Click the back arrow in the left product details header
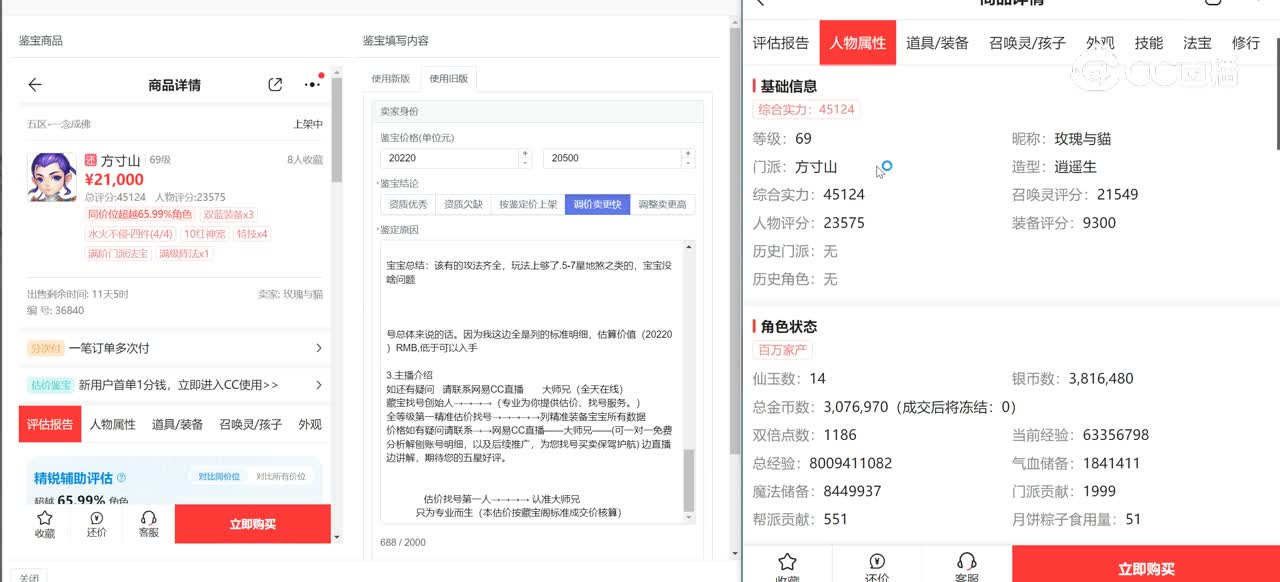Screen dimensions: 1280x582 point(35,85)
